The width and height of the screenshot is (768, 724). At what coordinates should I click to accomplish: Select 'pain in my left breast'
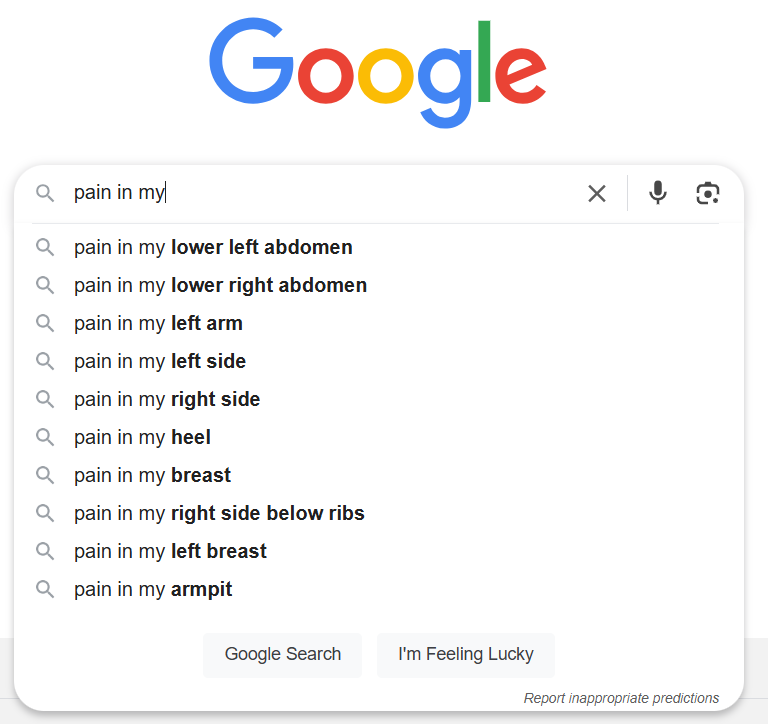click(x=170, y=551)
